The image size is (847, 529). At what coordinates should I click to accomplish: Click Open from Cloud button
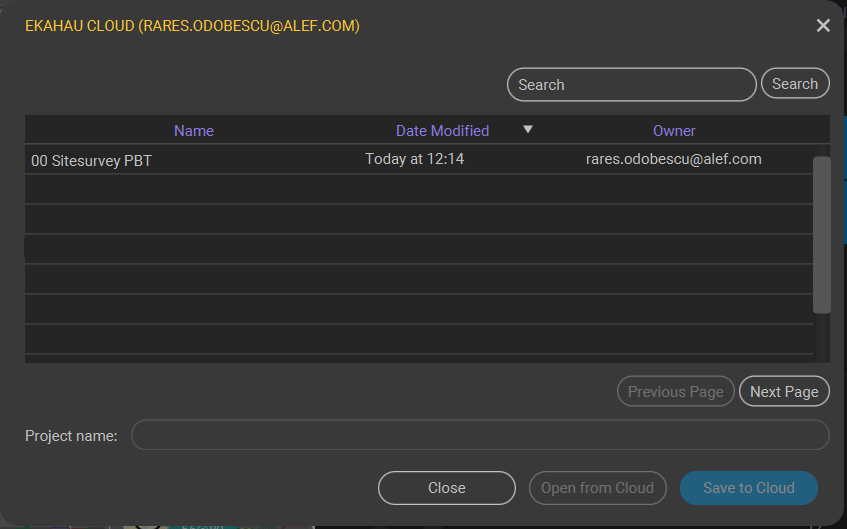pos(597,488)
